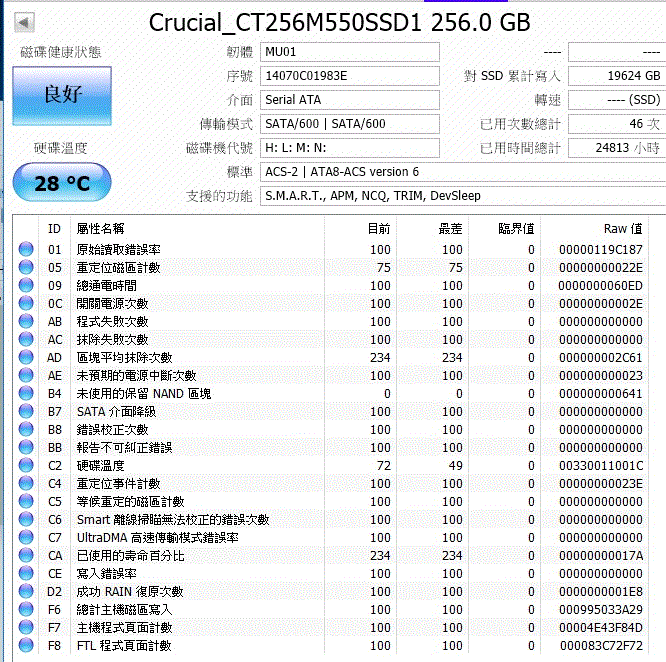Click status orb for attribute F7
This screenshot has width=666, height=662.
(26, 627)
